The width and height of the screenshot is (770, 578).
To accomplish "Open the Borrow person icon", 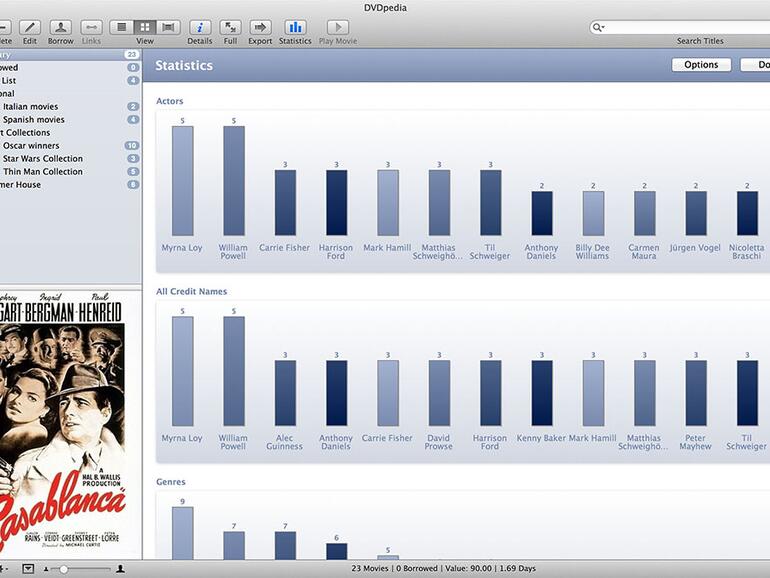I will (60, 28).
